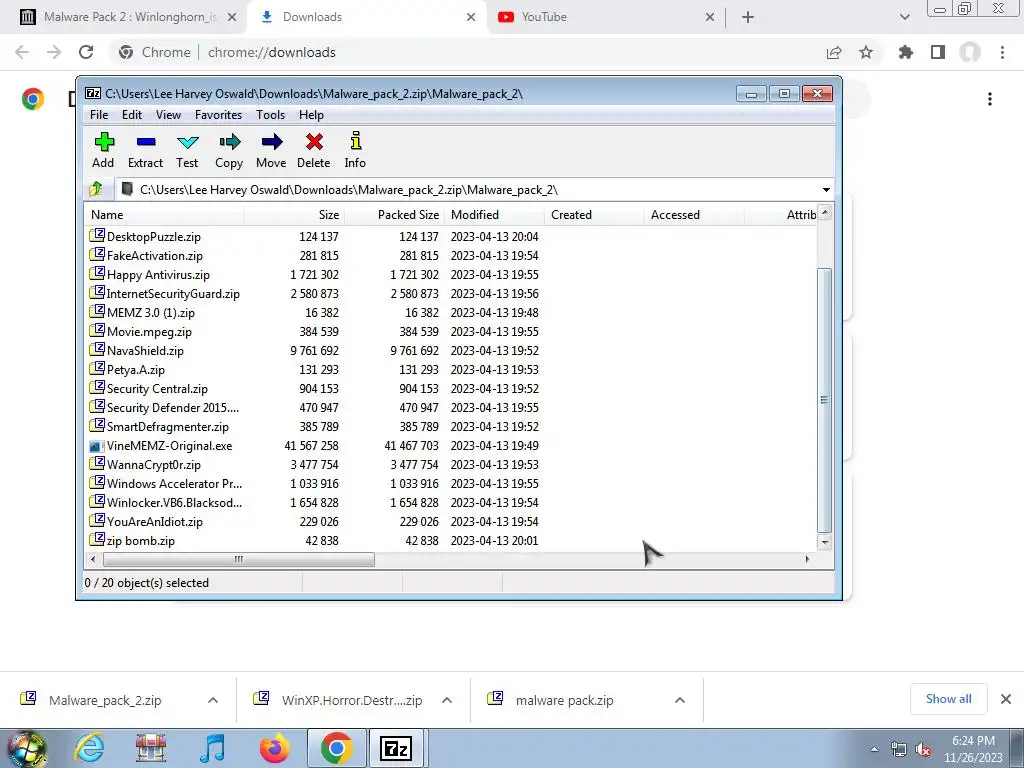Sort files by Modified column

tap(494, 215)
